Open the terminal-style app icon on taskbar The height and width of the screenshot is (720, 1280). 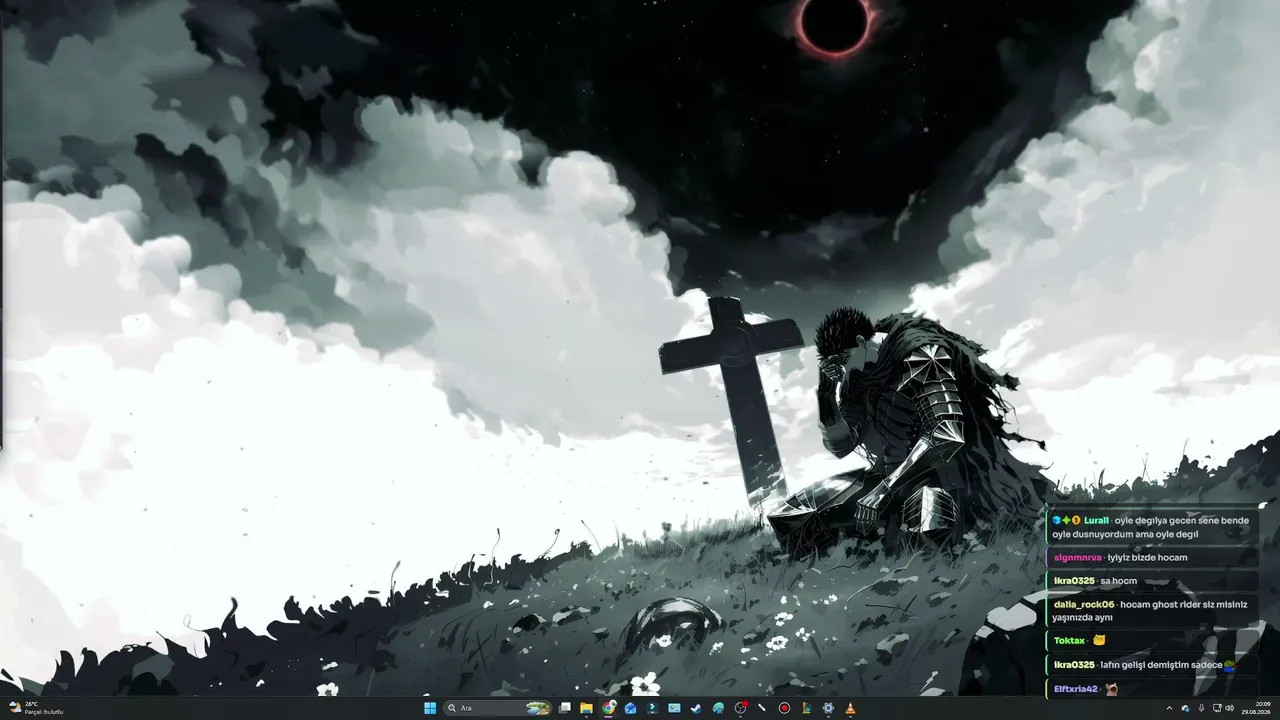(x=652, y=708)
